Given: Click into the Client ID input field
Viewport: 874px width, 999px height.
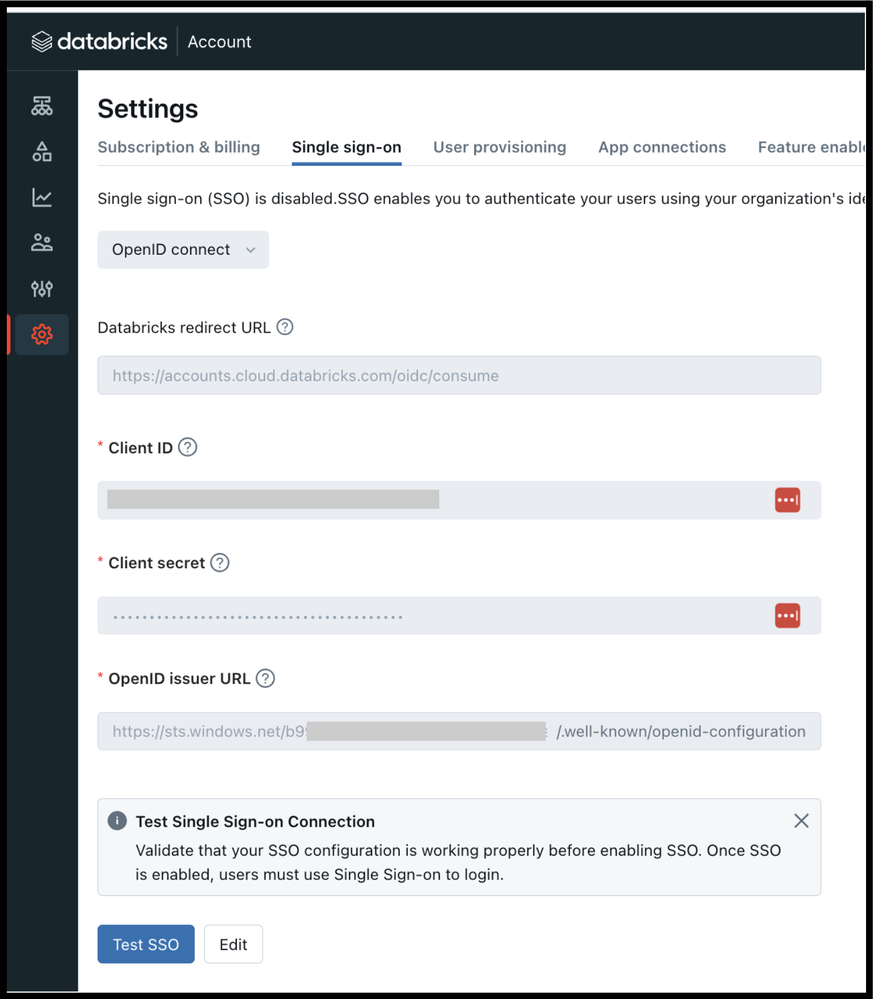Looking at the screenshot, I should coord(459,500).
